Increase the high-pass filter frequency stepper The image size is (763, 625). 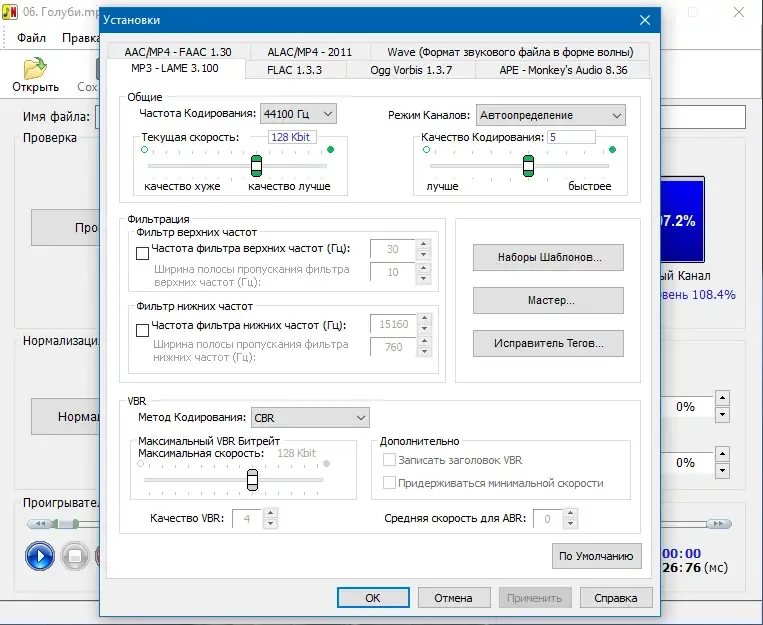tap(423, 244)
